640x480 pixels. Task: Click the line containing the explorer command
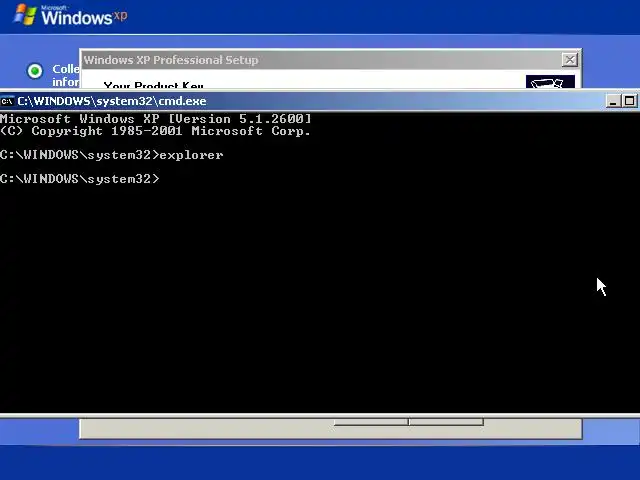(112, 155)
